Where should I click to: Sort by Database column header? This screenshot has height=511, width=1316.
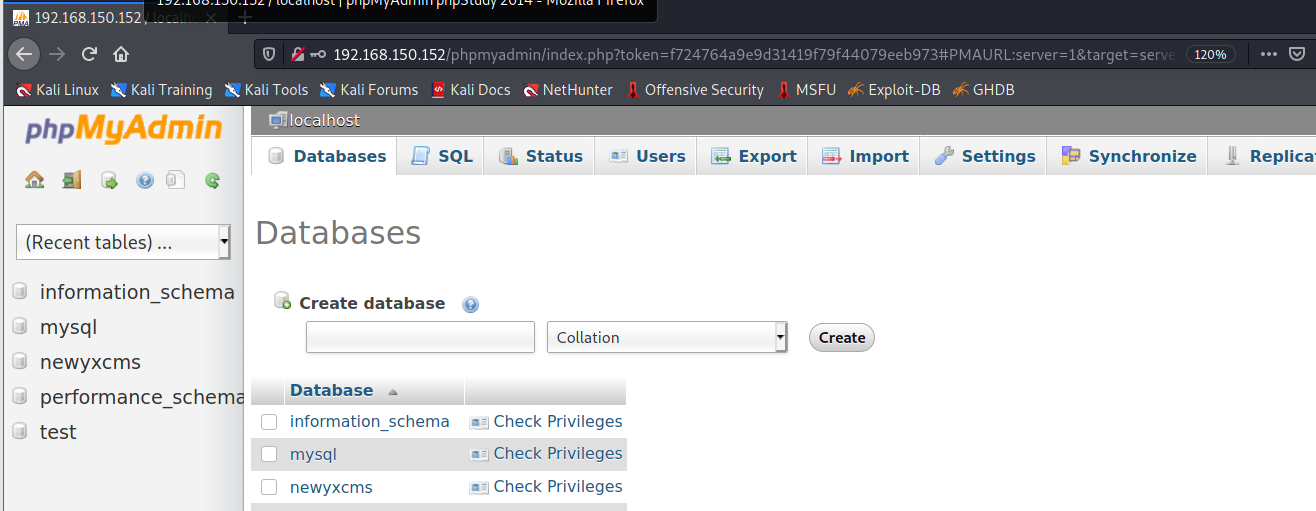point(332,391)
